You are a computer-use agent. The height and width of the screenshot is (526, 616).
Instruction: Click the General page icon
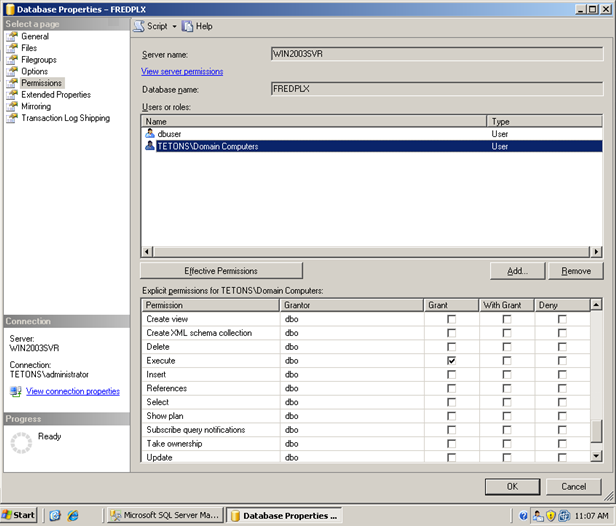point(12,37)
